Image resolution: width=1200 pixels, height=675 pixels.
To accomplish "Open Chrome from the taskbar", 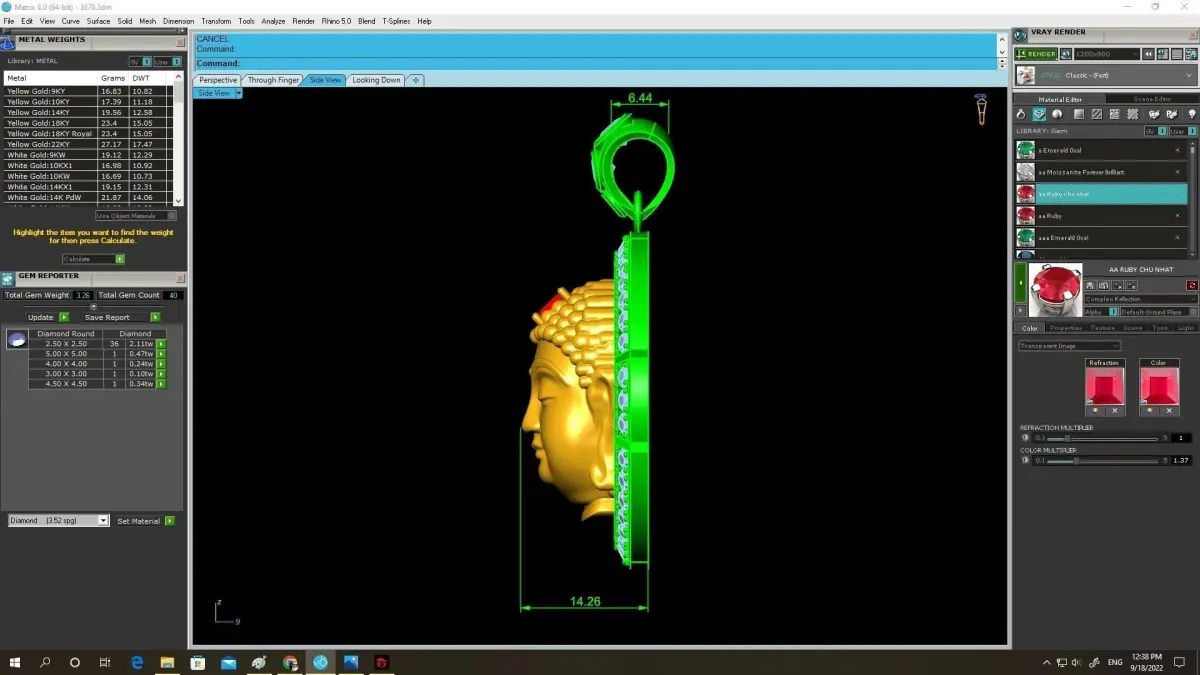I will 290,662.
